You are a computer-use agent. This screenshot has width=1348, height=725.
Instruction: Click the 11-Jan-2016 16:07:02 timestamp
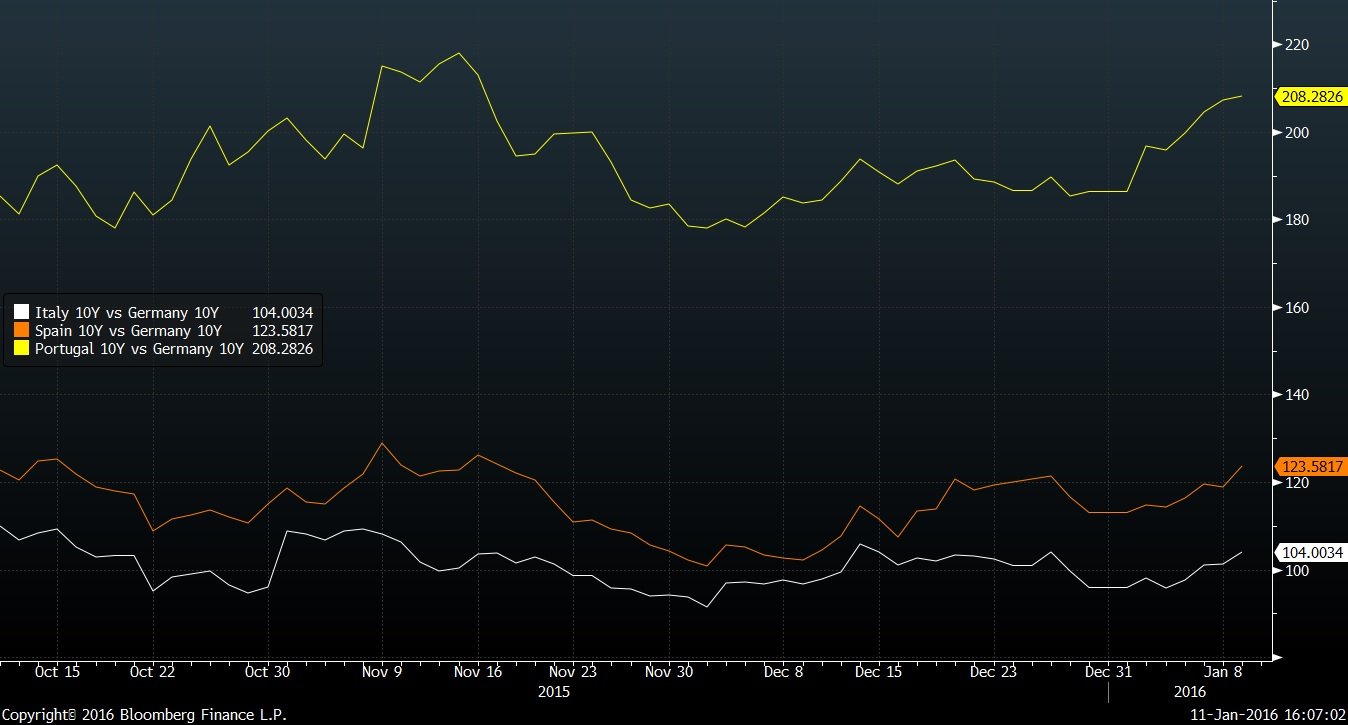click(1266, 715)
